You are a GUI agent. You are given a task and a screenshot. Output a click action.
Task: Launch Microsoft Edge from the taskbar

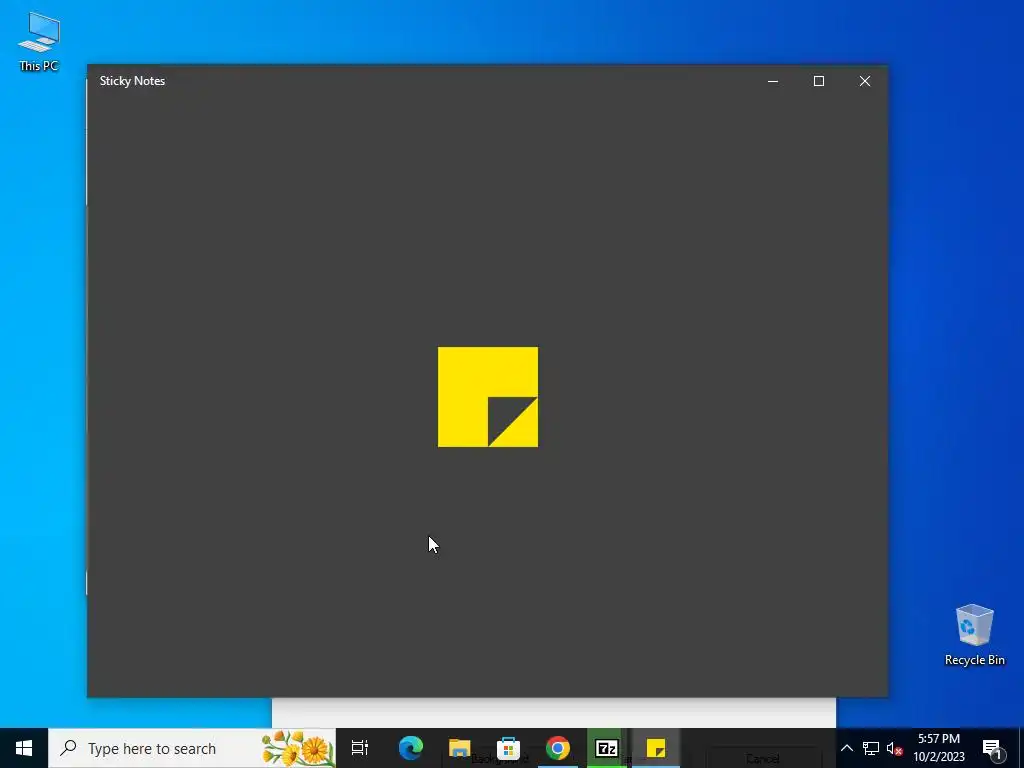click(411, 748)
